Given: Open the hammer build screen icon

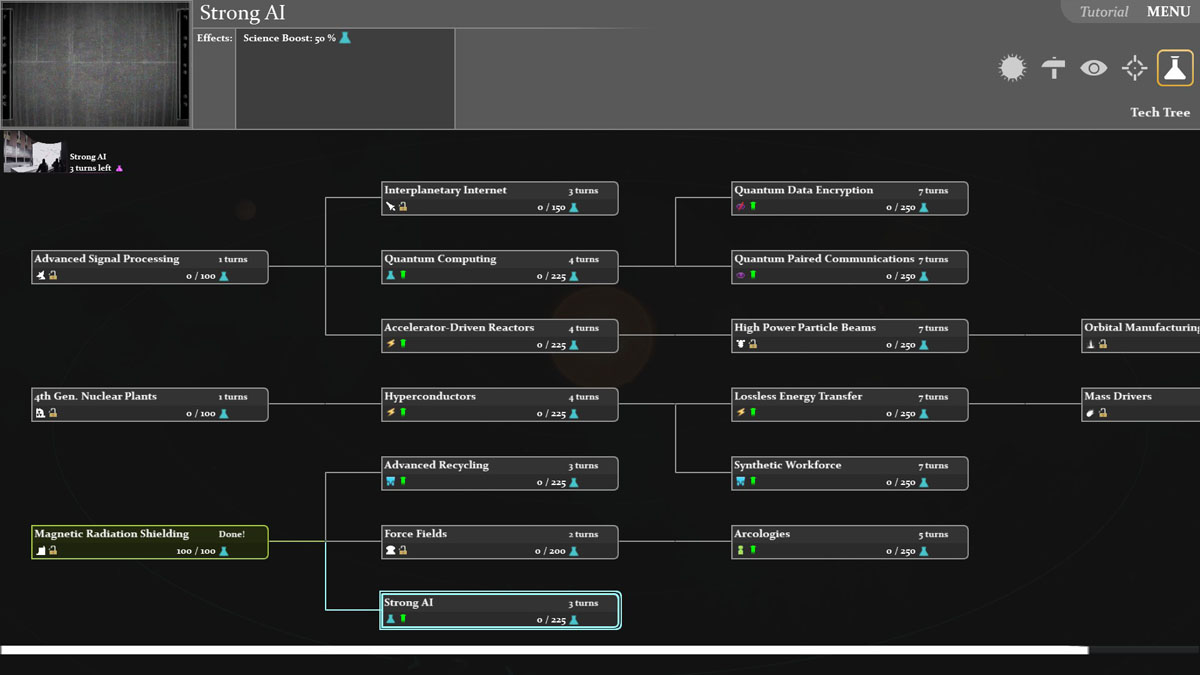Looking at the screenshot, I should point(1053,68).
